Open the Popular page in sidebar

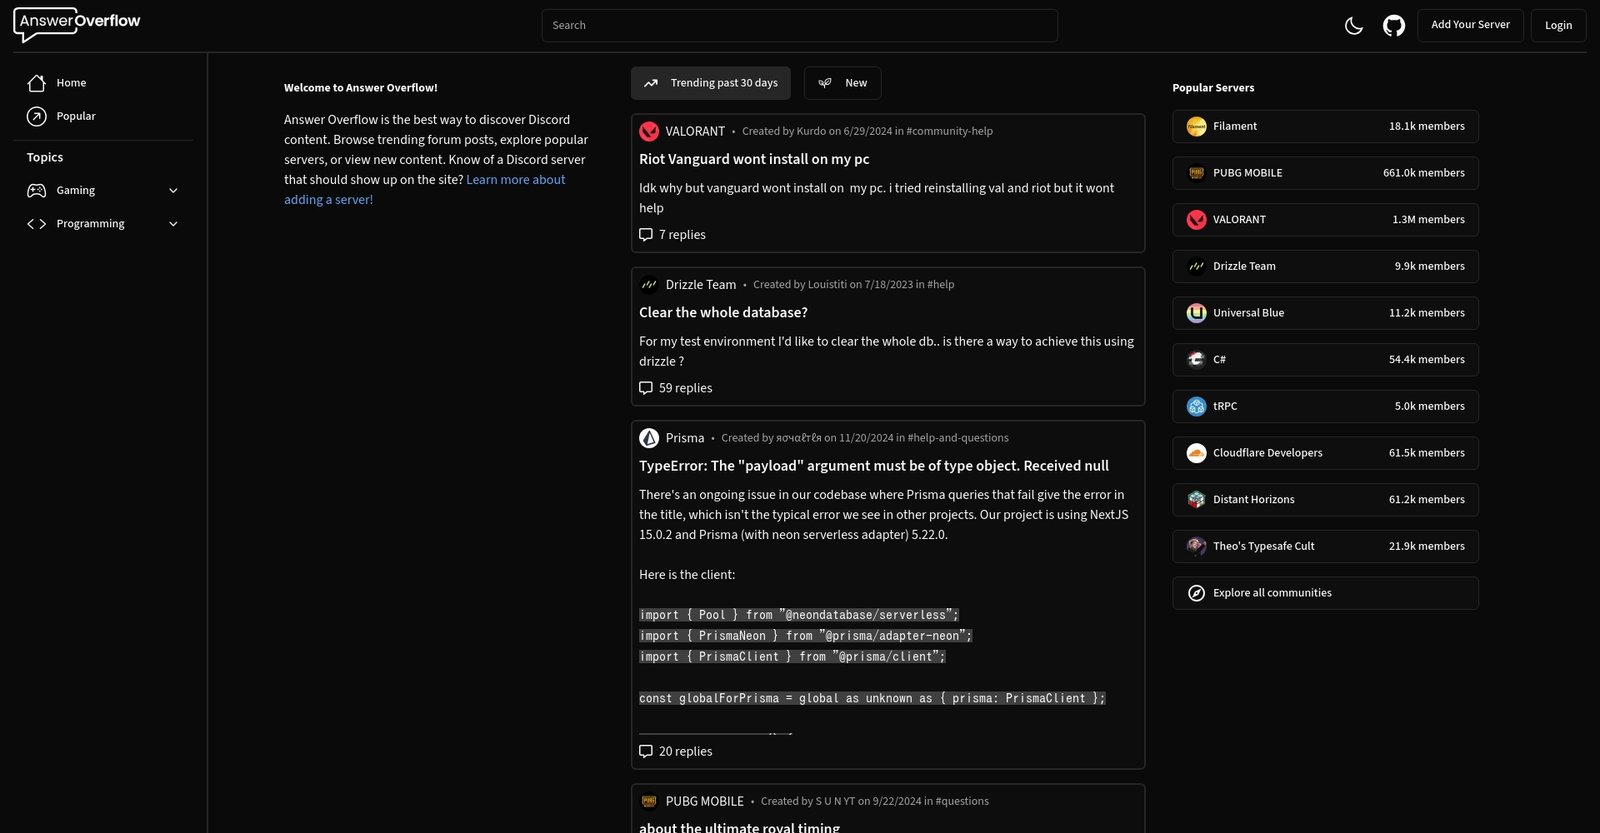[76, 116]
